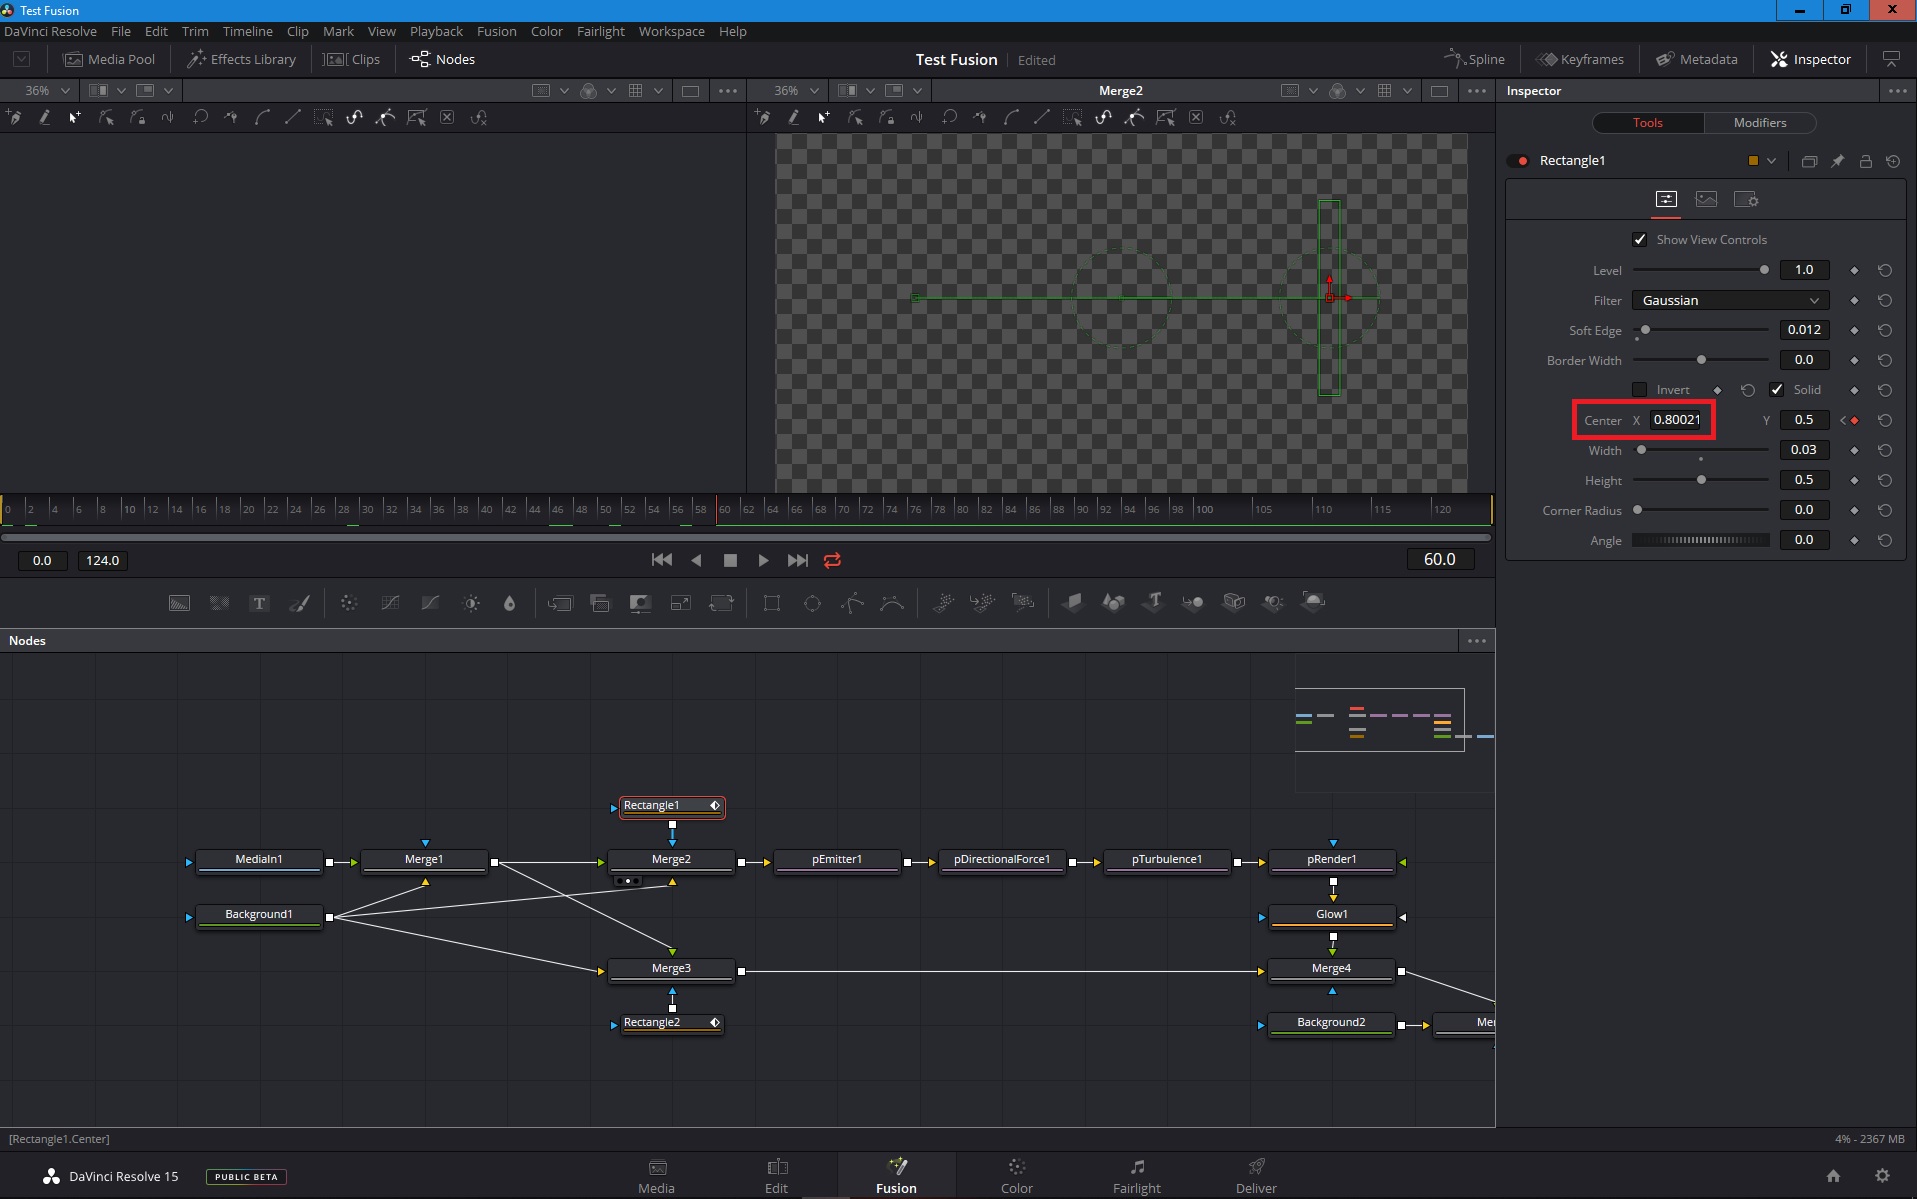This screenshot has width=1917, height=1199.
Task: Add a pEmitter particle tool from toolbar
Action: [x=943, y=603]
